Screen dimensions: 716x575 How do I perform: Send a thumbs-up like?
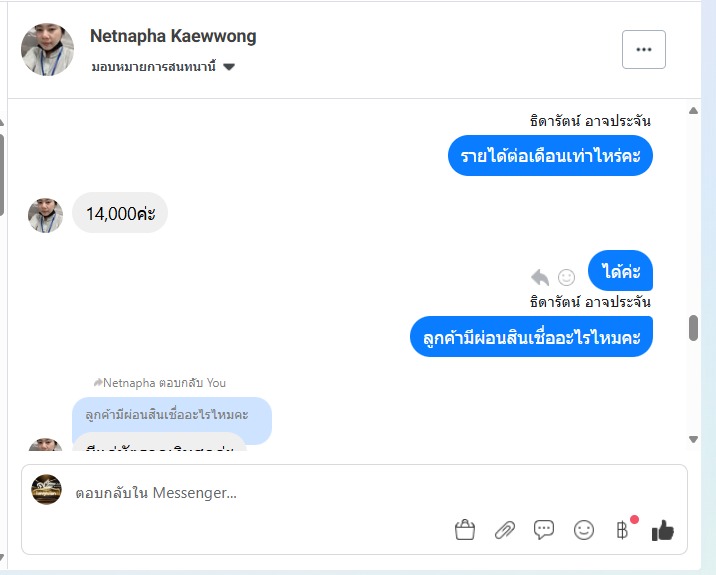[x=662, y=530]
